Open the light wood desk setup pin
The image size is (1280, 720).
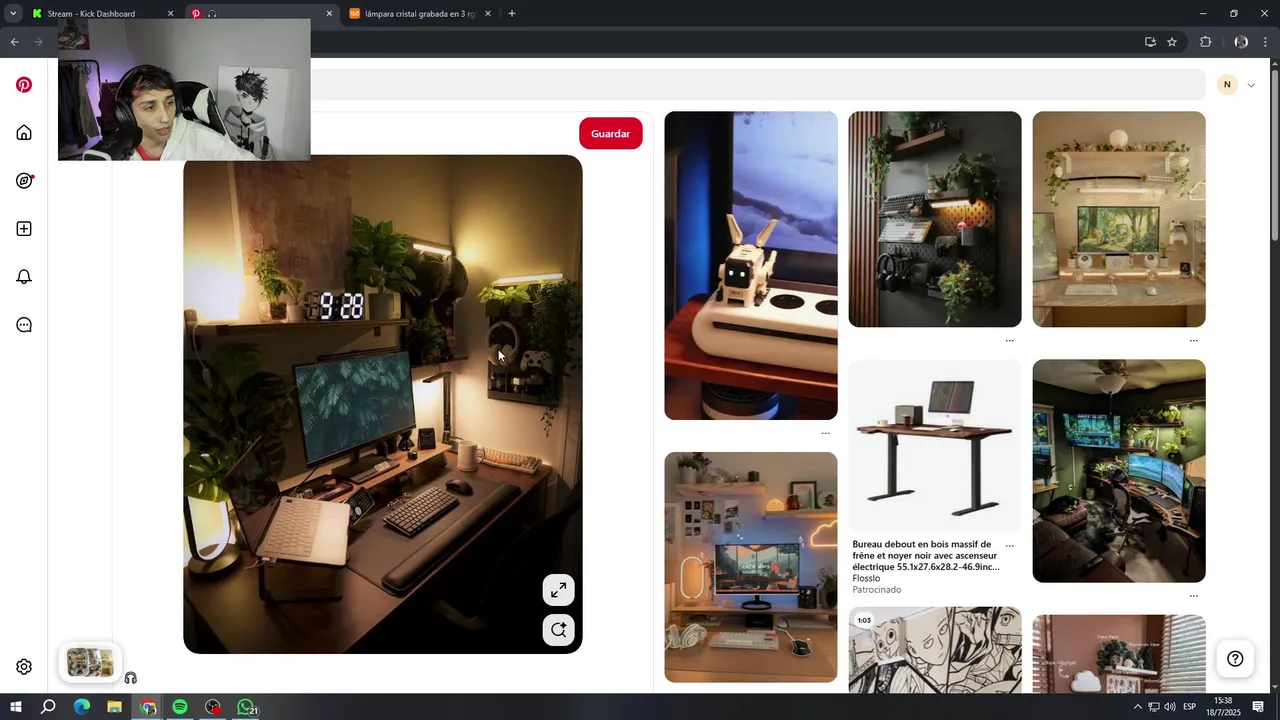[x=1119, y=219]
